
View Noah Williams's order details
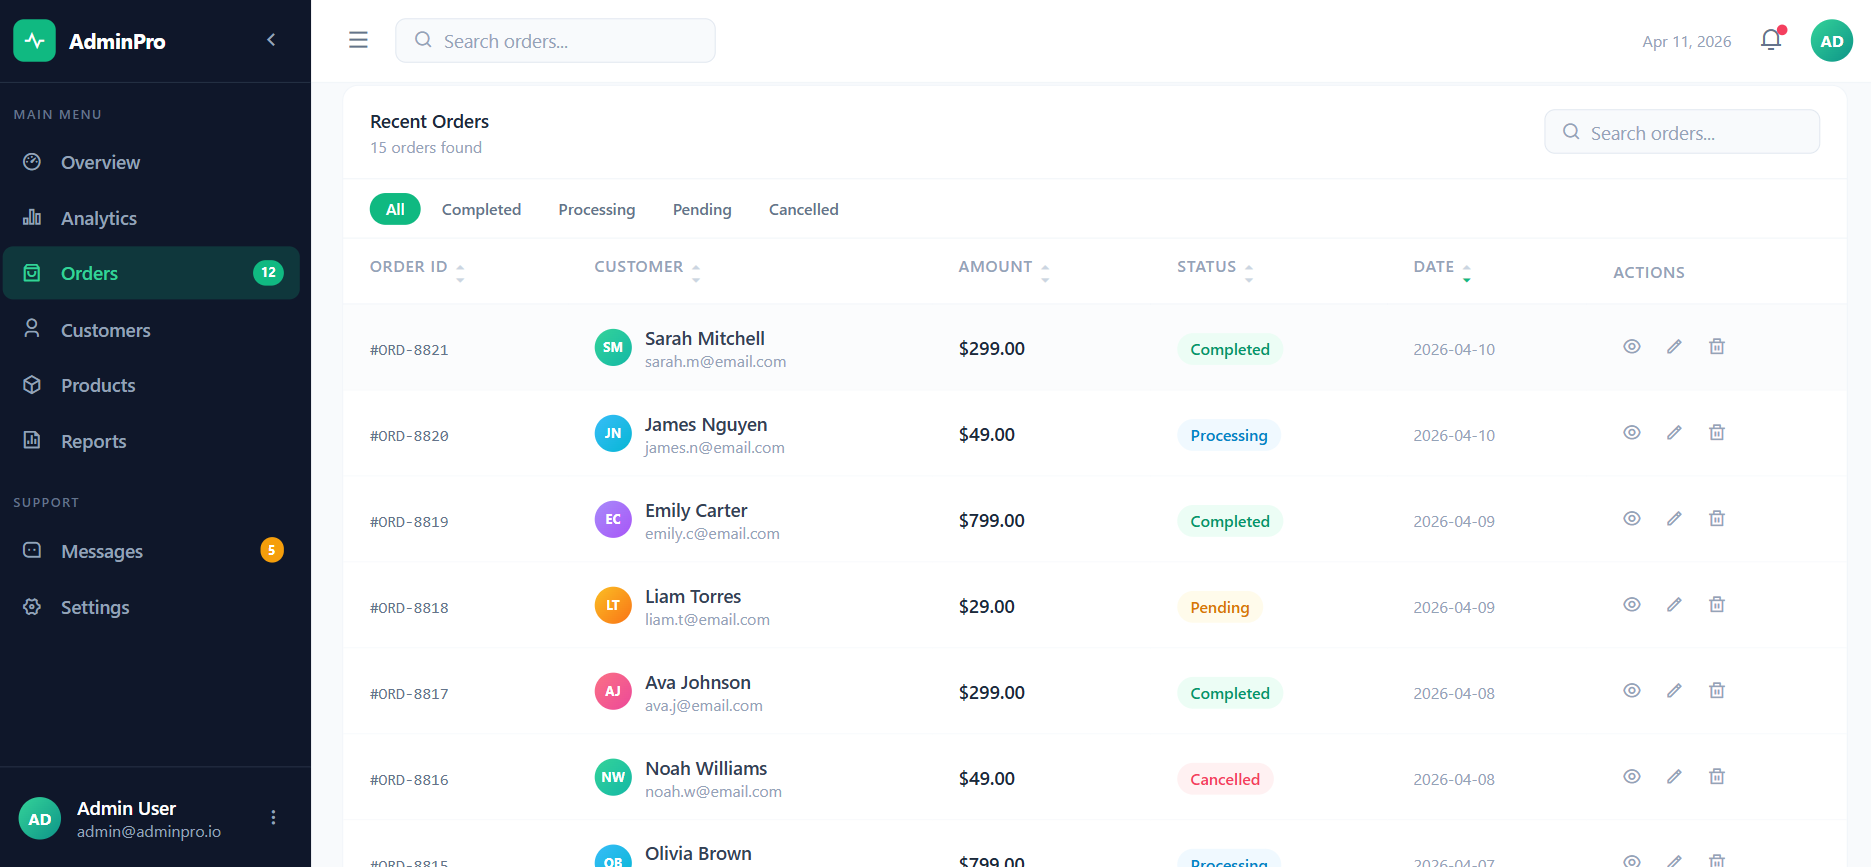point(1632,777)
